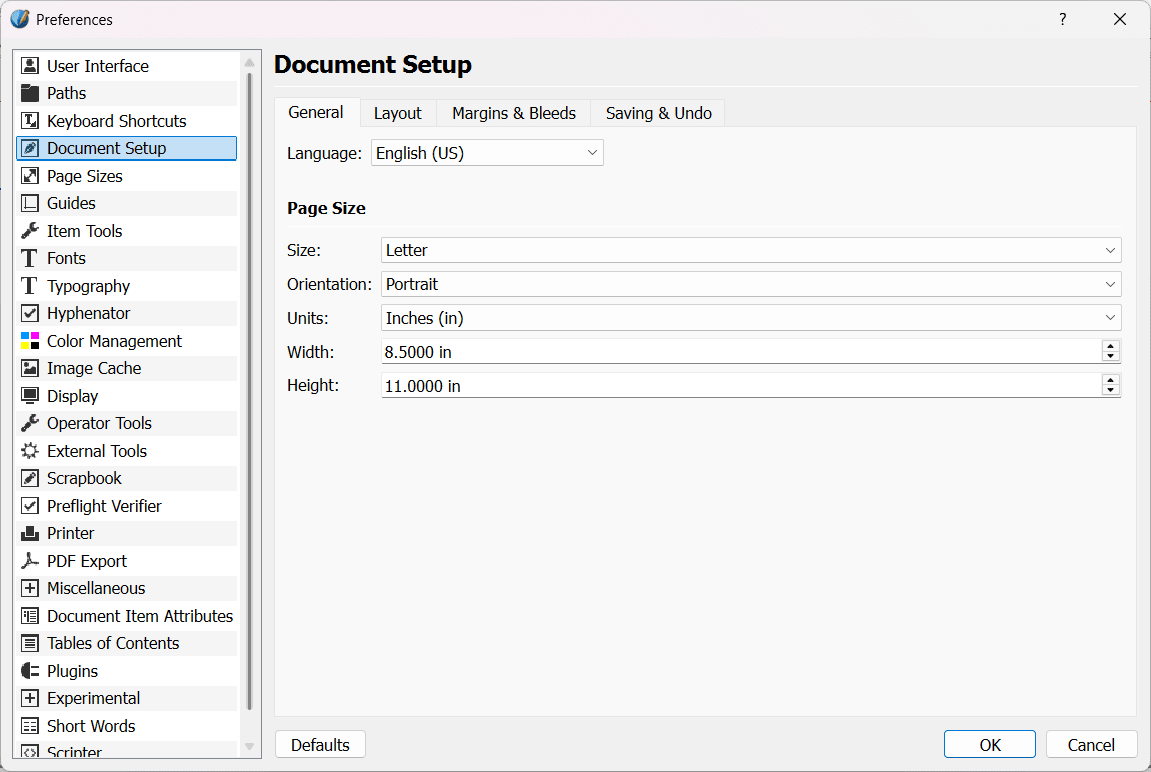Expand the Language dropdown
Screen dimensions: 1151x772
tap(487, 153)
